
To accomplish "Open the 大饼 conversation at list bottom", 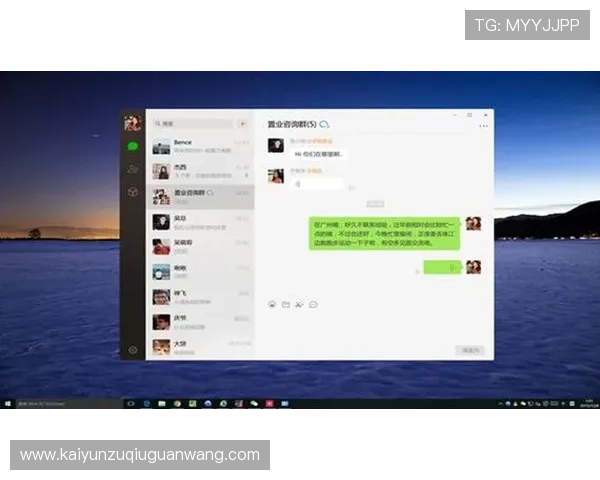I will 200,347.
